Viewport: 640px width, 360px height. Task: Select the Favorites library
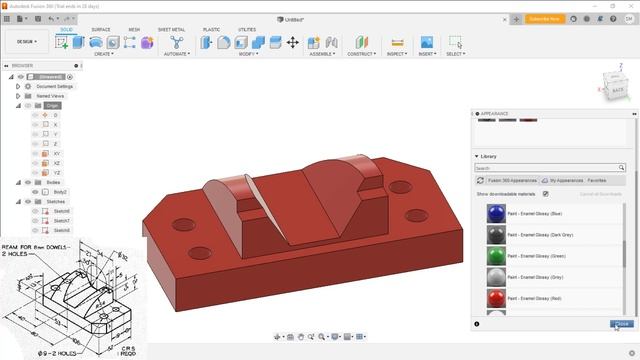pos(597,180)
